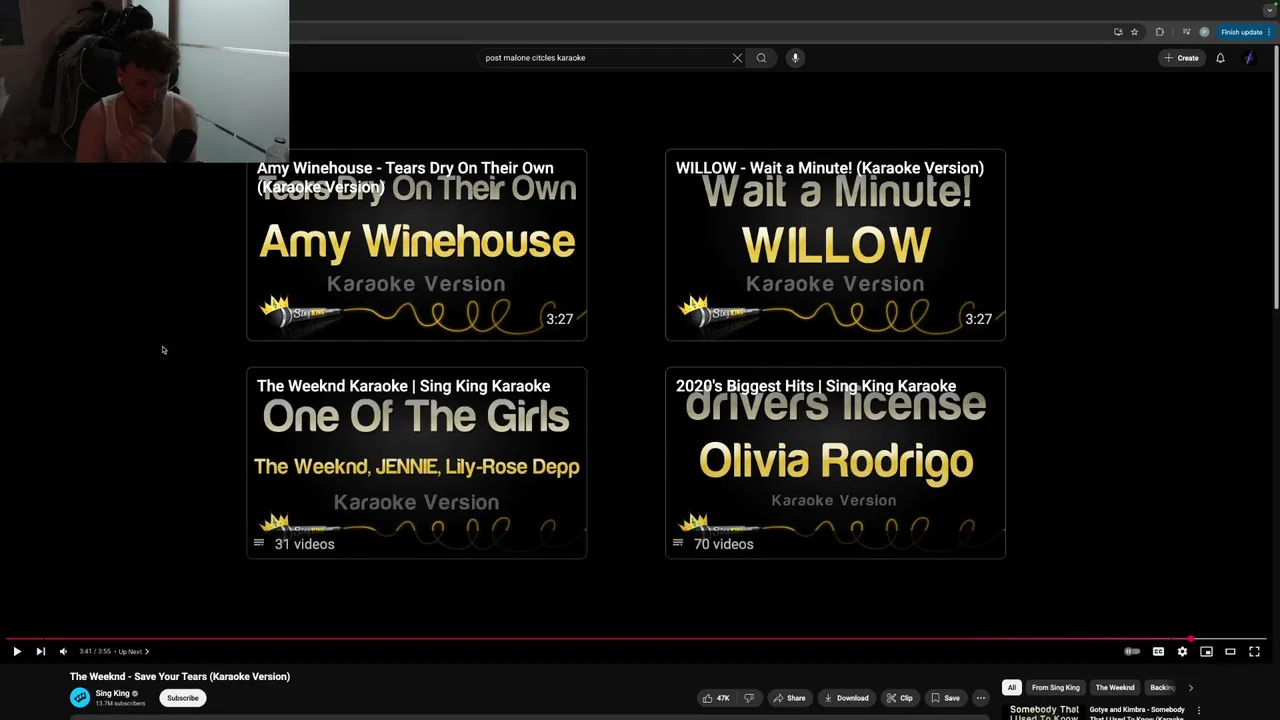Open the Sing King channel name link
The width and height of the screenshot is (1280, 720).
click(x=112, y=693)
